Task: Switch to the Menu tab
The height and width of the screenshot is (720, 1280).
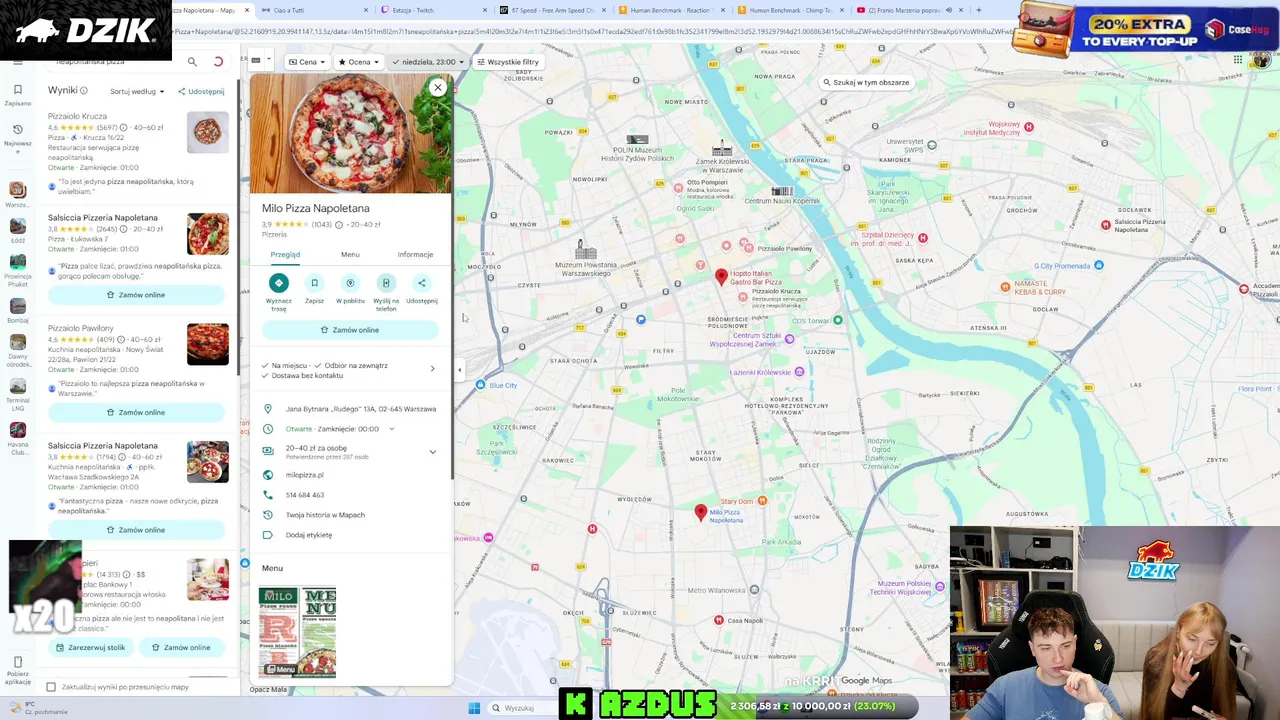Action: 350,255
